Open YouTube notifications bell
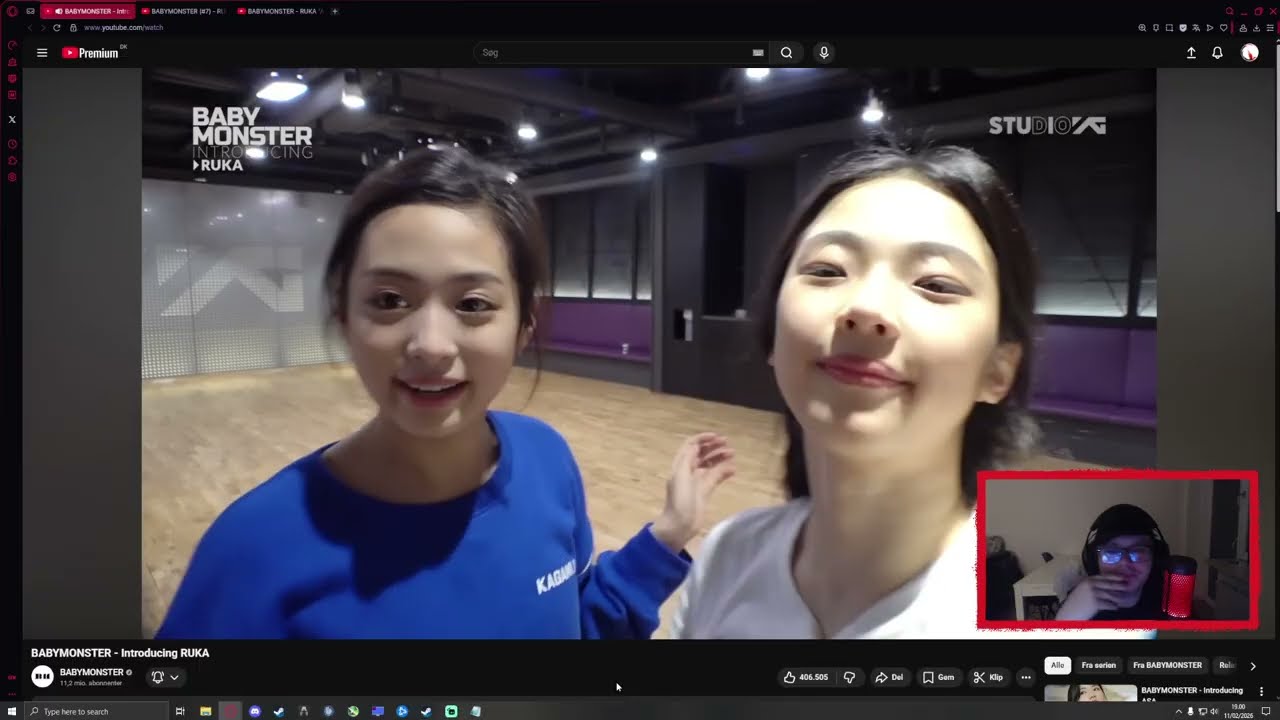Viewport: 1280px width, 720px height. [1217, 53]
